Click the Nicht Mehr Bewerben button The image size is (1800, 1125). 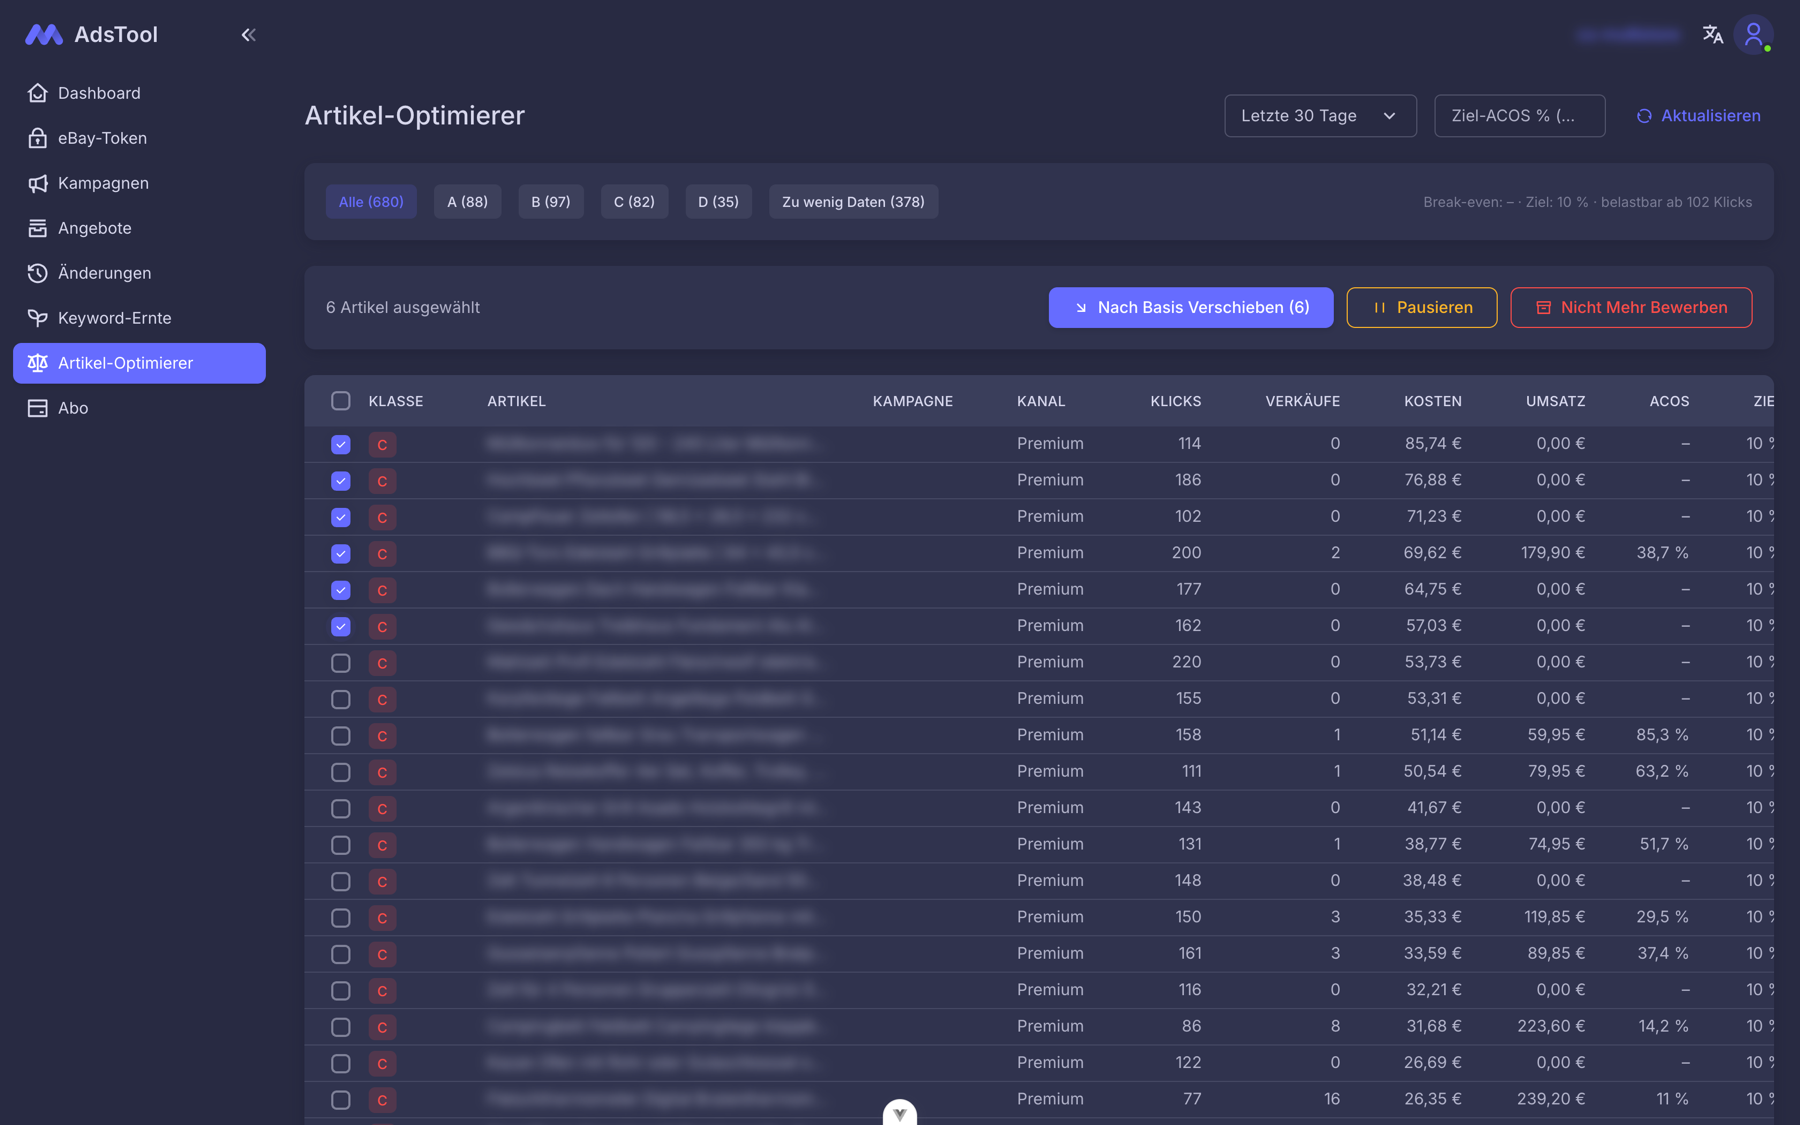[x=1631, y=308]
